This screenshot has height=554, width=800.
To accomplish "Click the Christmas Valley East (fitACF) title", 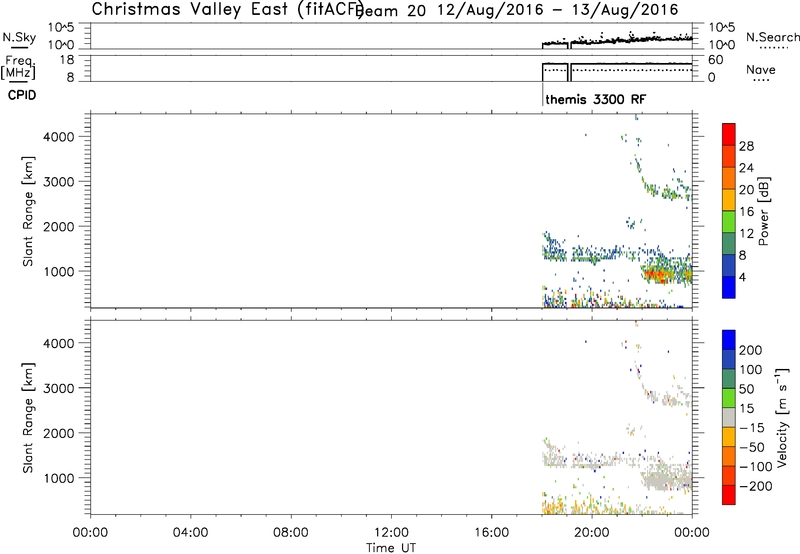I will coord(228,9).
